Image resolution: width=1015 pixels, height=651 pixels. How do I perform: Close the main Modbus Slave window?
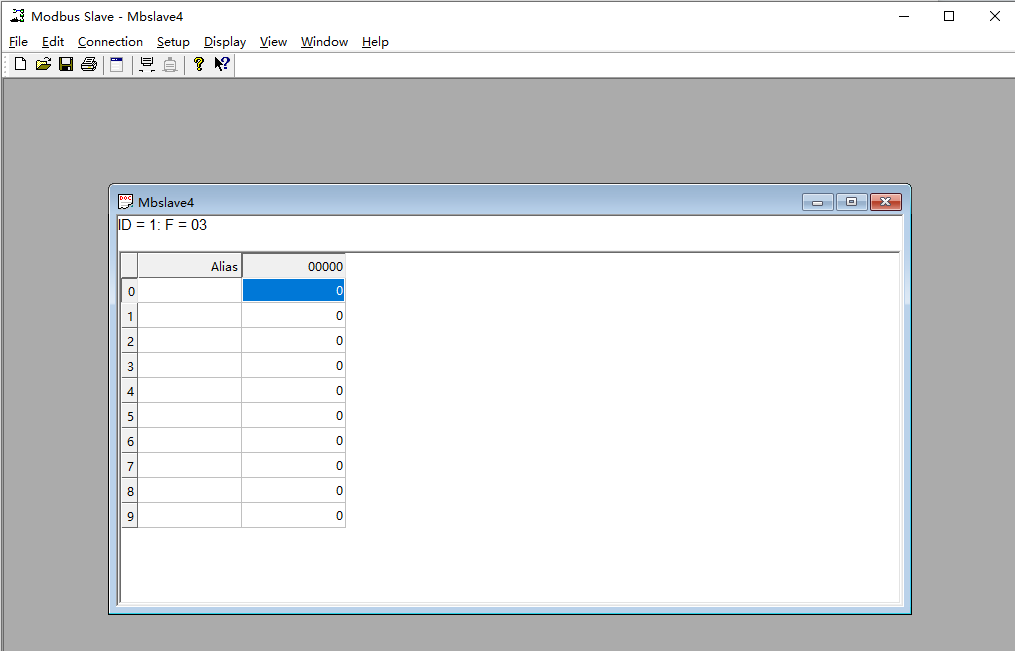point(995,16)
